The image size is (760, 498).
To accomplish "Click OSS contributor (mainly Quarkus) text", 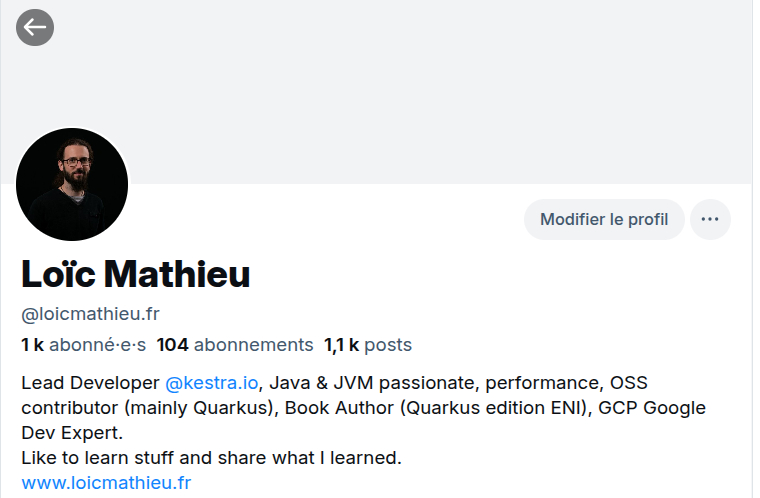I will coord(150,408).
